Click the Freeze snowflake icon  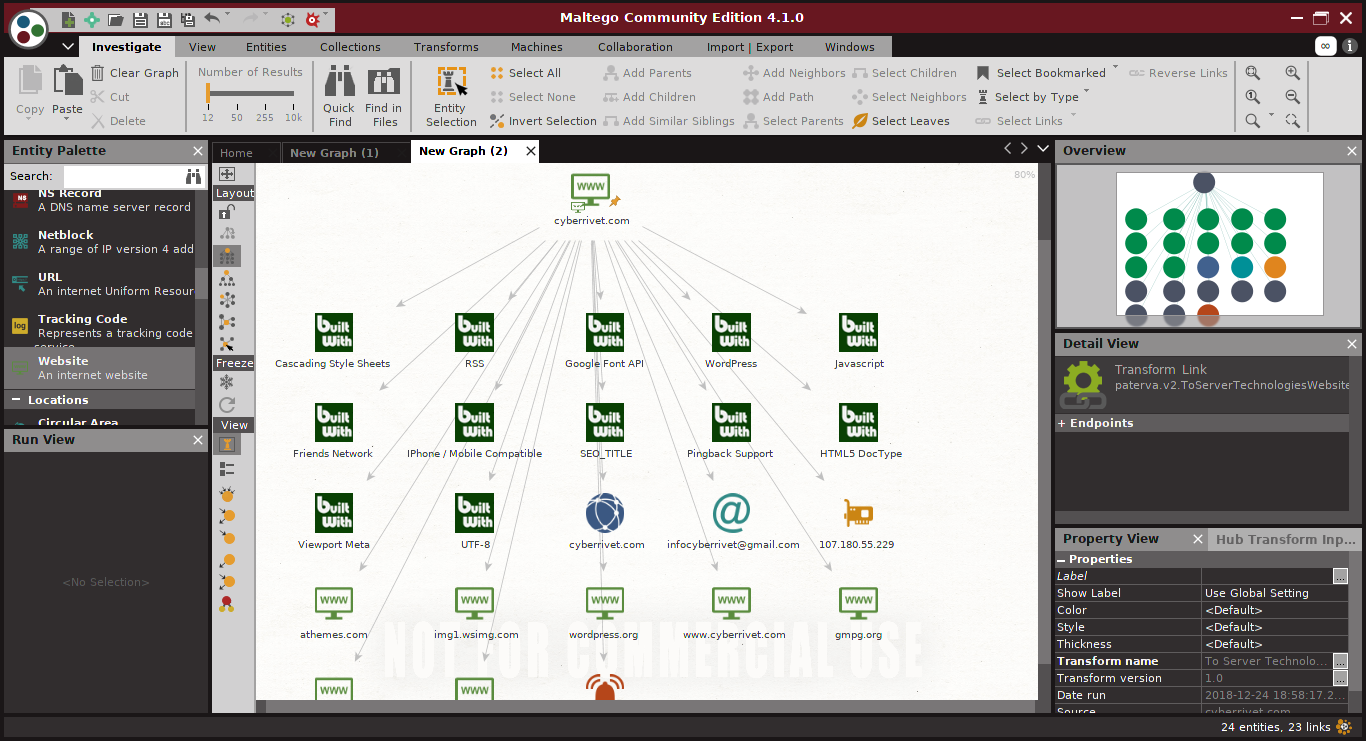(x=227, y=383)
